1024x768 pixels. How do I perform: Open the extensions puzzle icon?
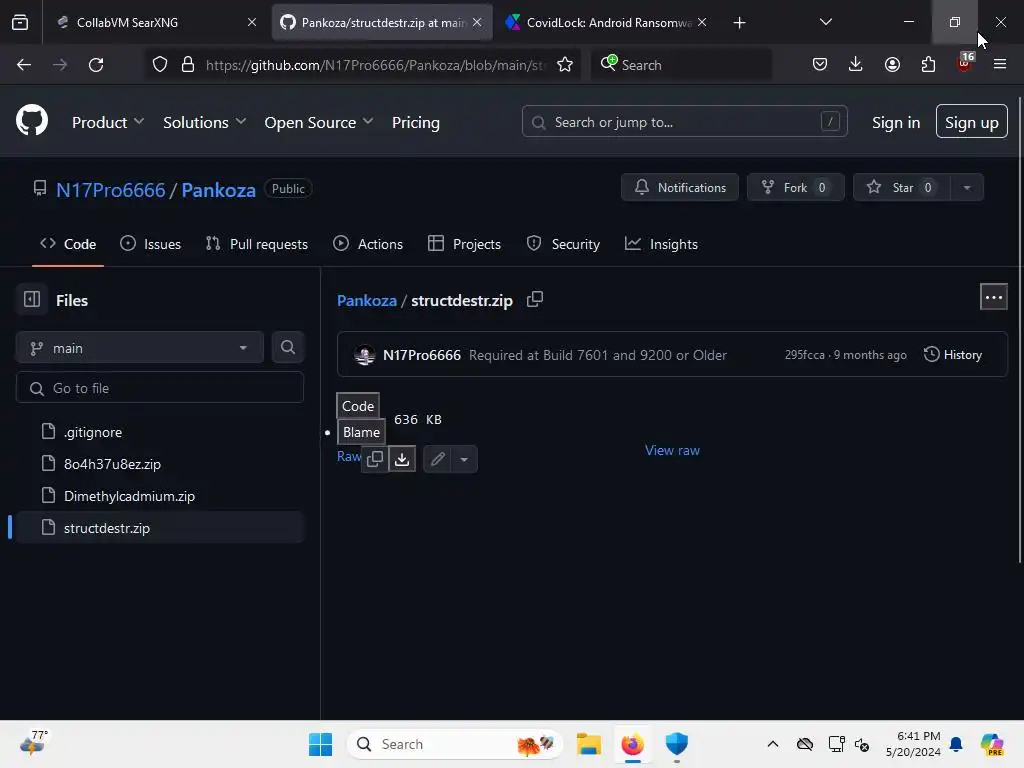click(928, 65)
